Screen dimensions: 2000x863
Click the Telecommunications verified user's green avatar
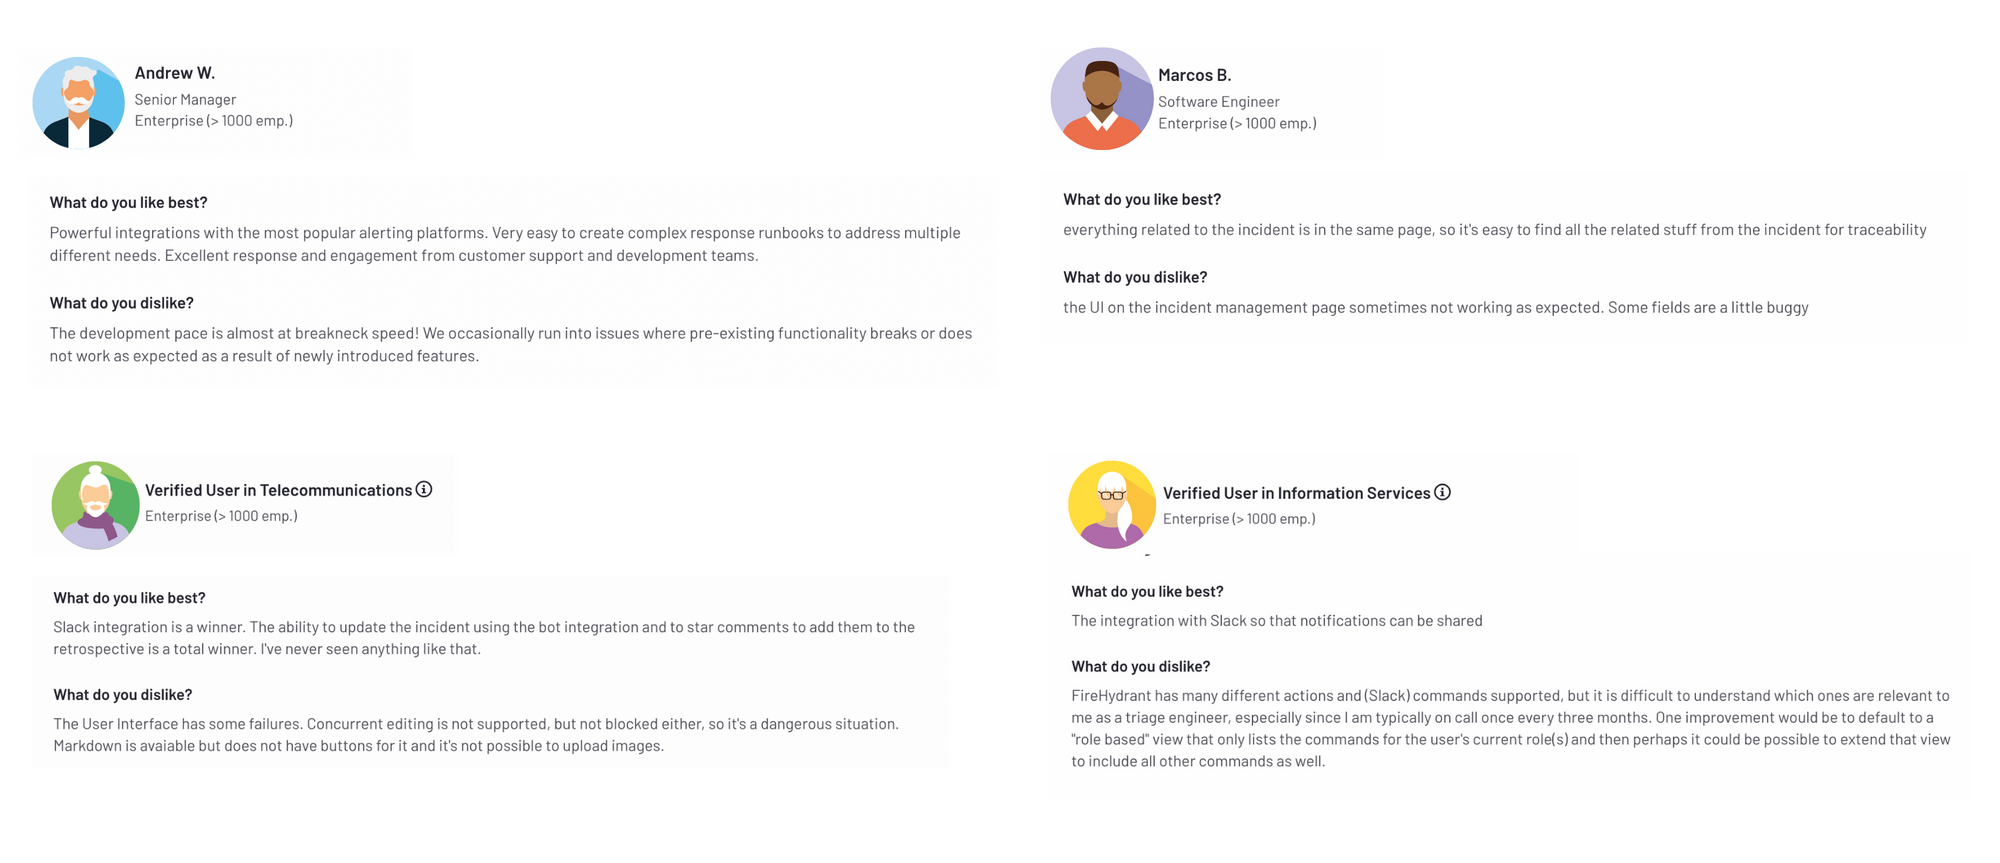[96, 505]
